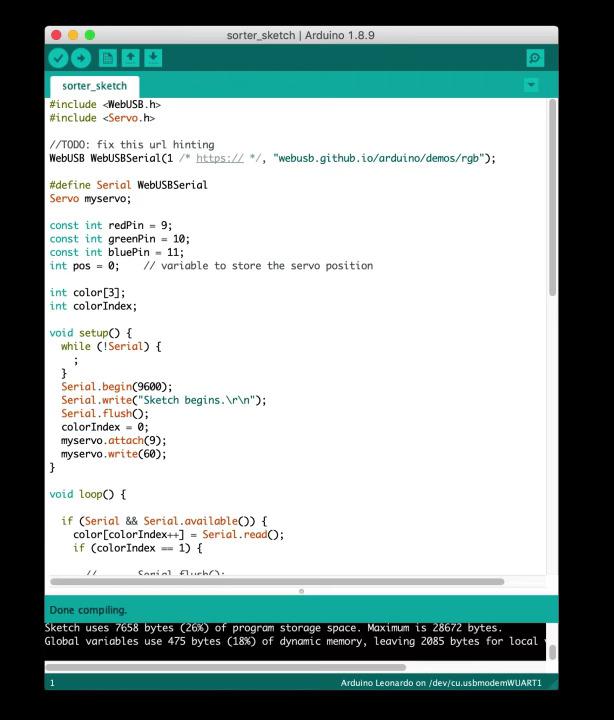The height and width of the screenshot is (720, 614).
Task: Click the 'Servo myservo;' line
Action: coord(90,199)
